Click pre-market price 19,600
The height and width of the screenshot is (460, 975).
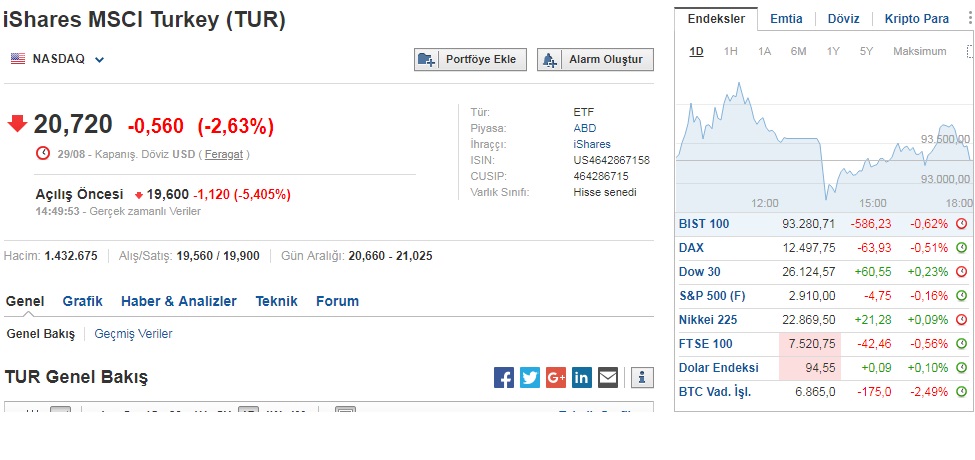tap(168, 195)
